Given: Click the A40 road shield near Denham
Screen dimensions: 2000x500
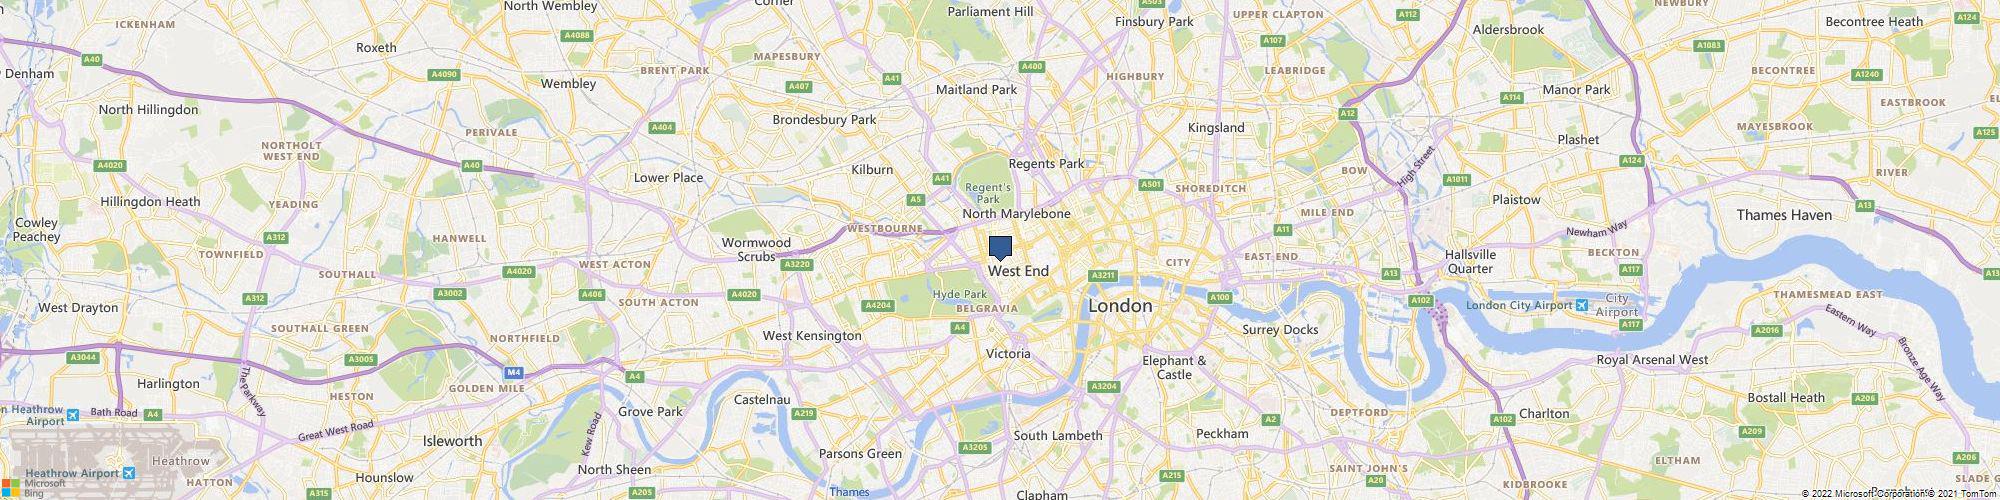Looking at the screenshot, I should [92, 60].
